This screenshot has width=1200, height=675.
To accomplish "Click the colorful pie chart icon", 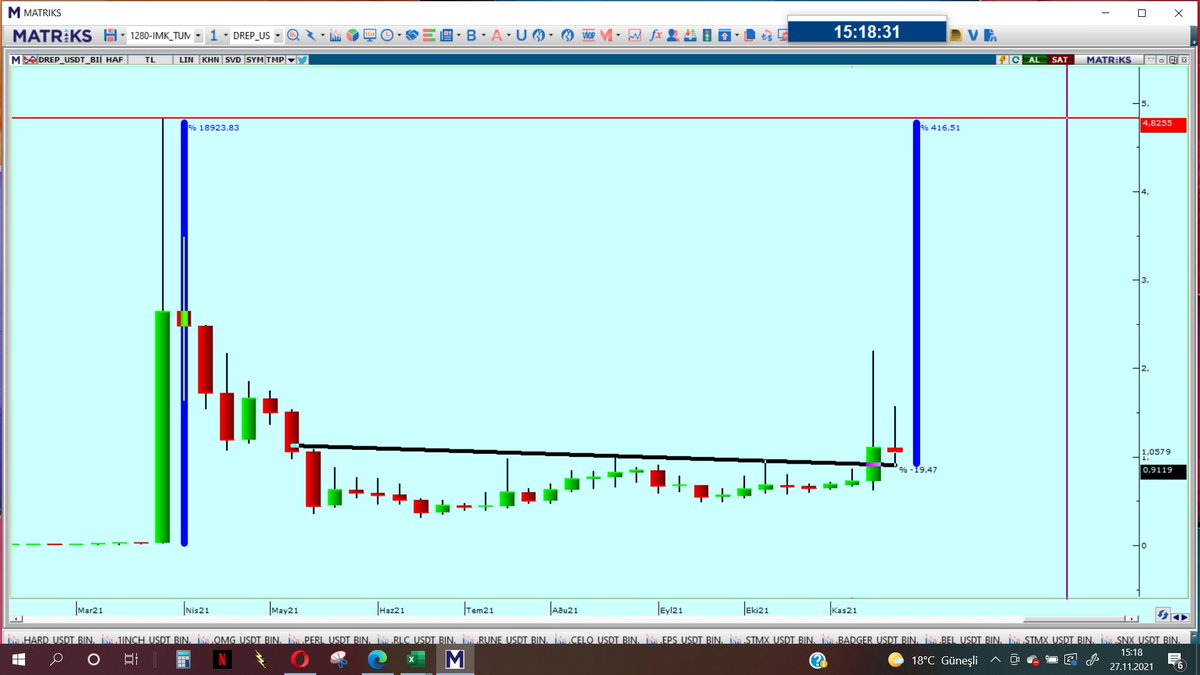I will (x=353, y=35).
